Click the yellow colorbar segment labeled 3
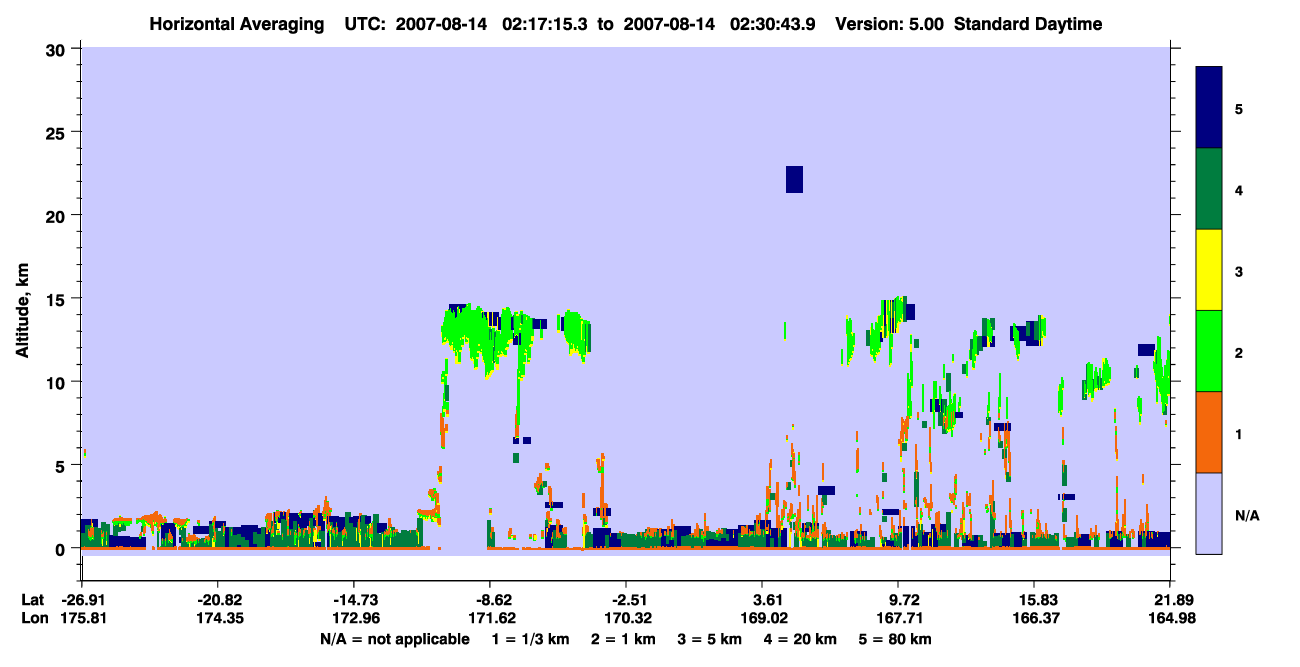 tap(1209, 270)
